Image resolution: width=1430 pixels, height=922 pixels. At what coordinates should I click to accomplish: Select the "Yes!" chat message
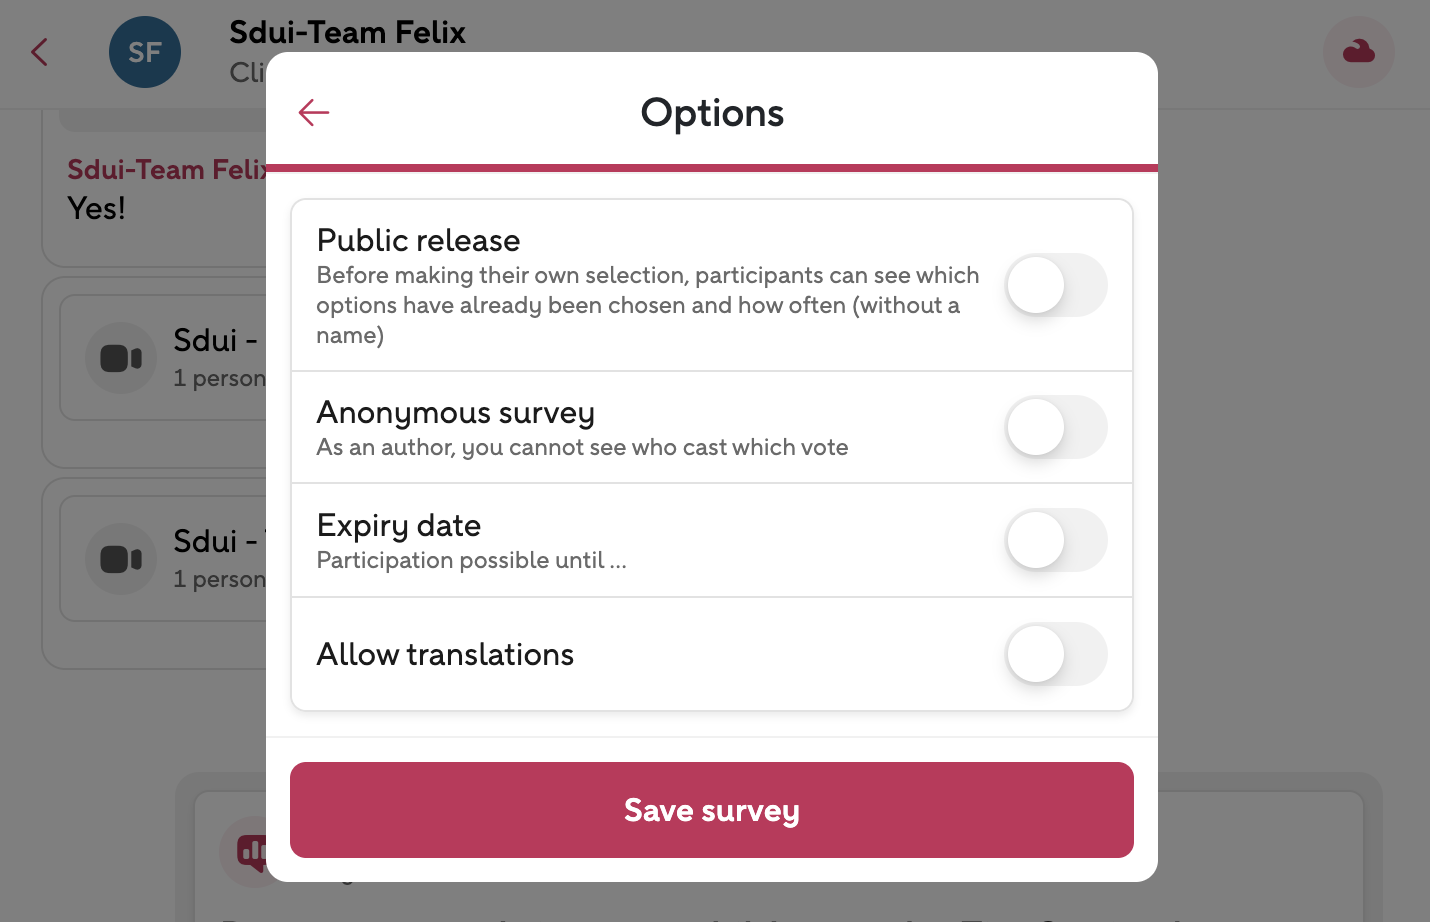click(x=97, y=208)
